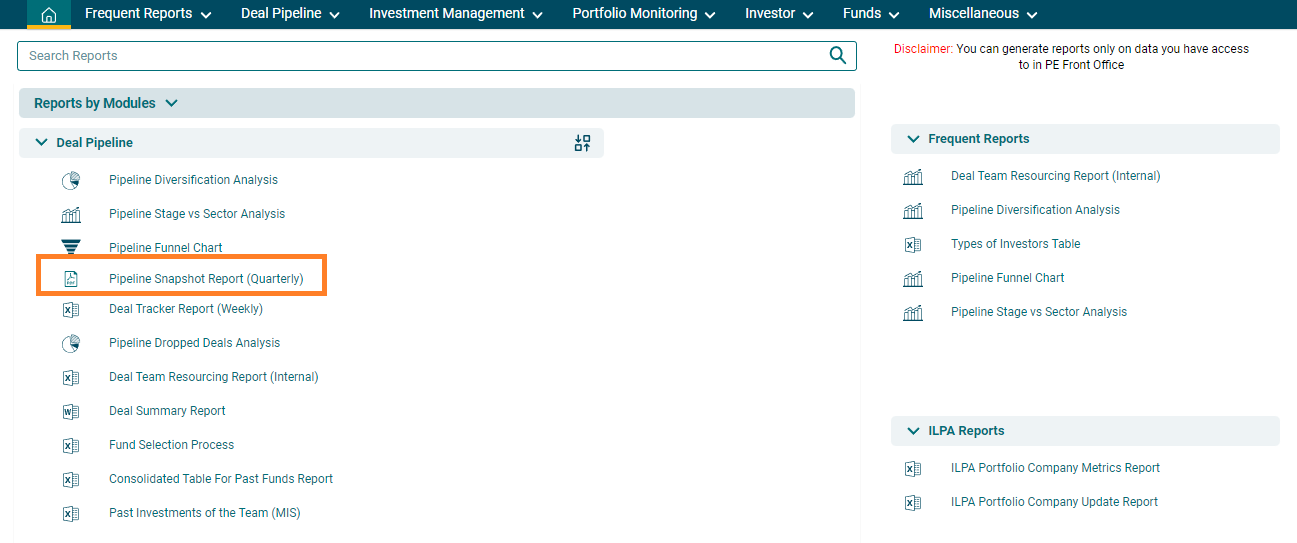The height and width of the screenshot is (543, 1297).
Task: Click the bar chart icon beside Deal Team Resourcing (Internal)
Action: pos(912,177)
